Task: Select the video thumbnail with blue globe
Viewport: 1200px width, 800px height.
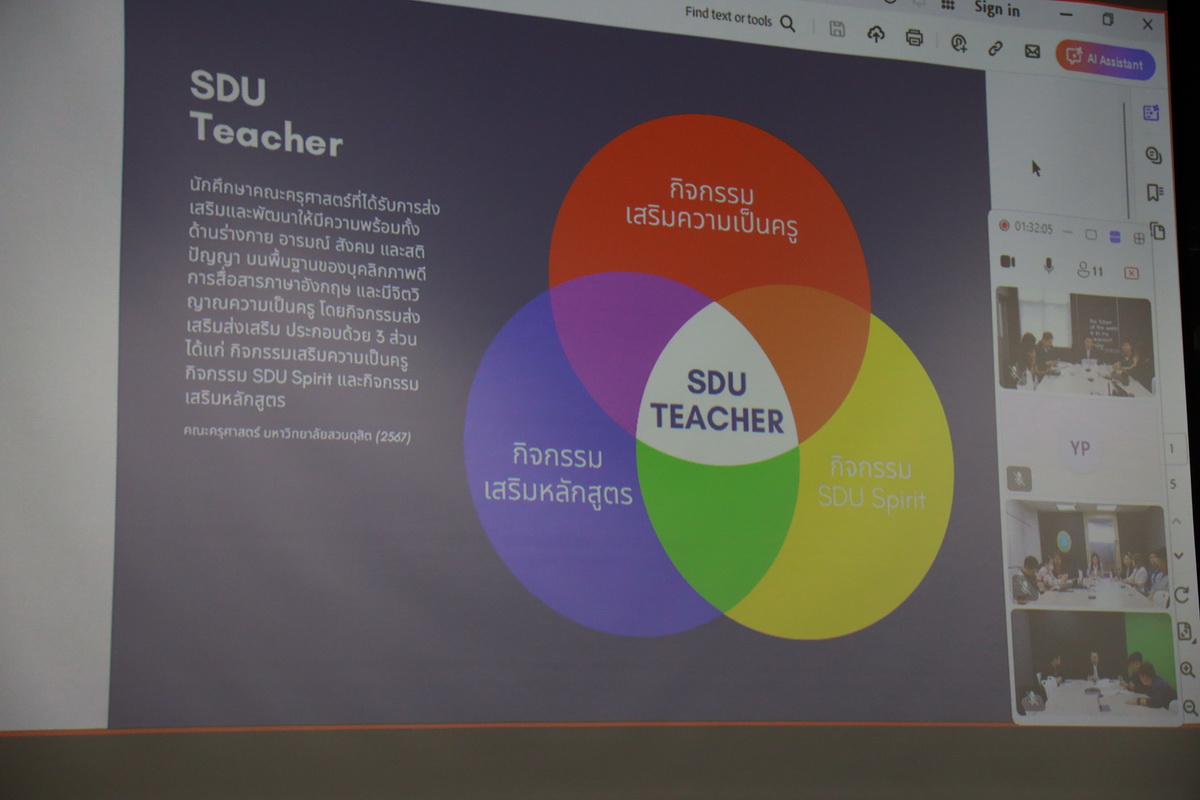Action: click(x=1087, y=554)
